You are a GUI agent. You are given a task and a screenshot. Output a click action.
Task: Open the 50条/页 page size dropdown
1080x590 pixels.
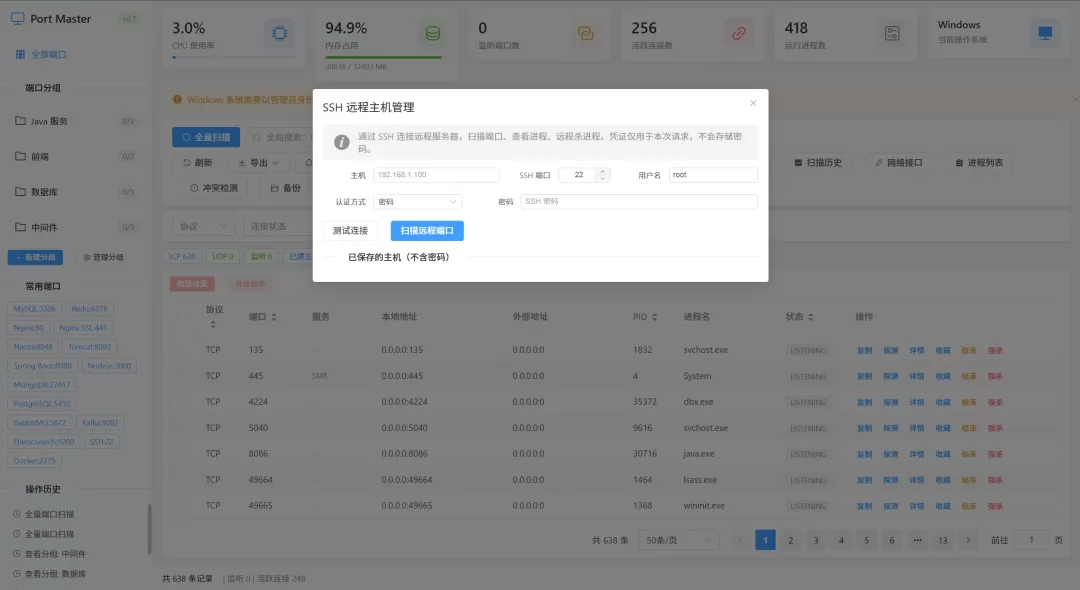tap(678, 540)
